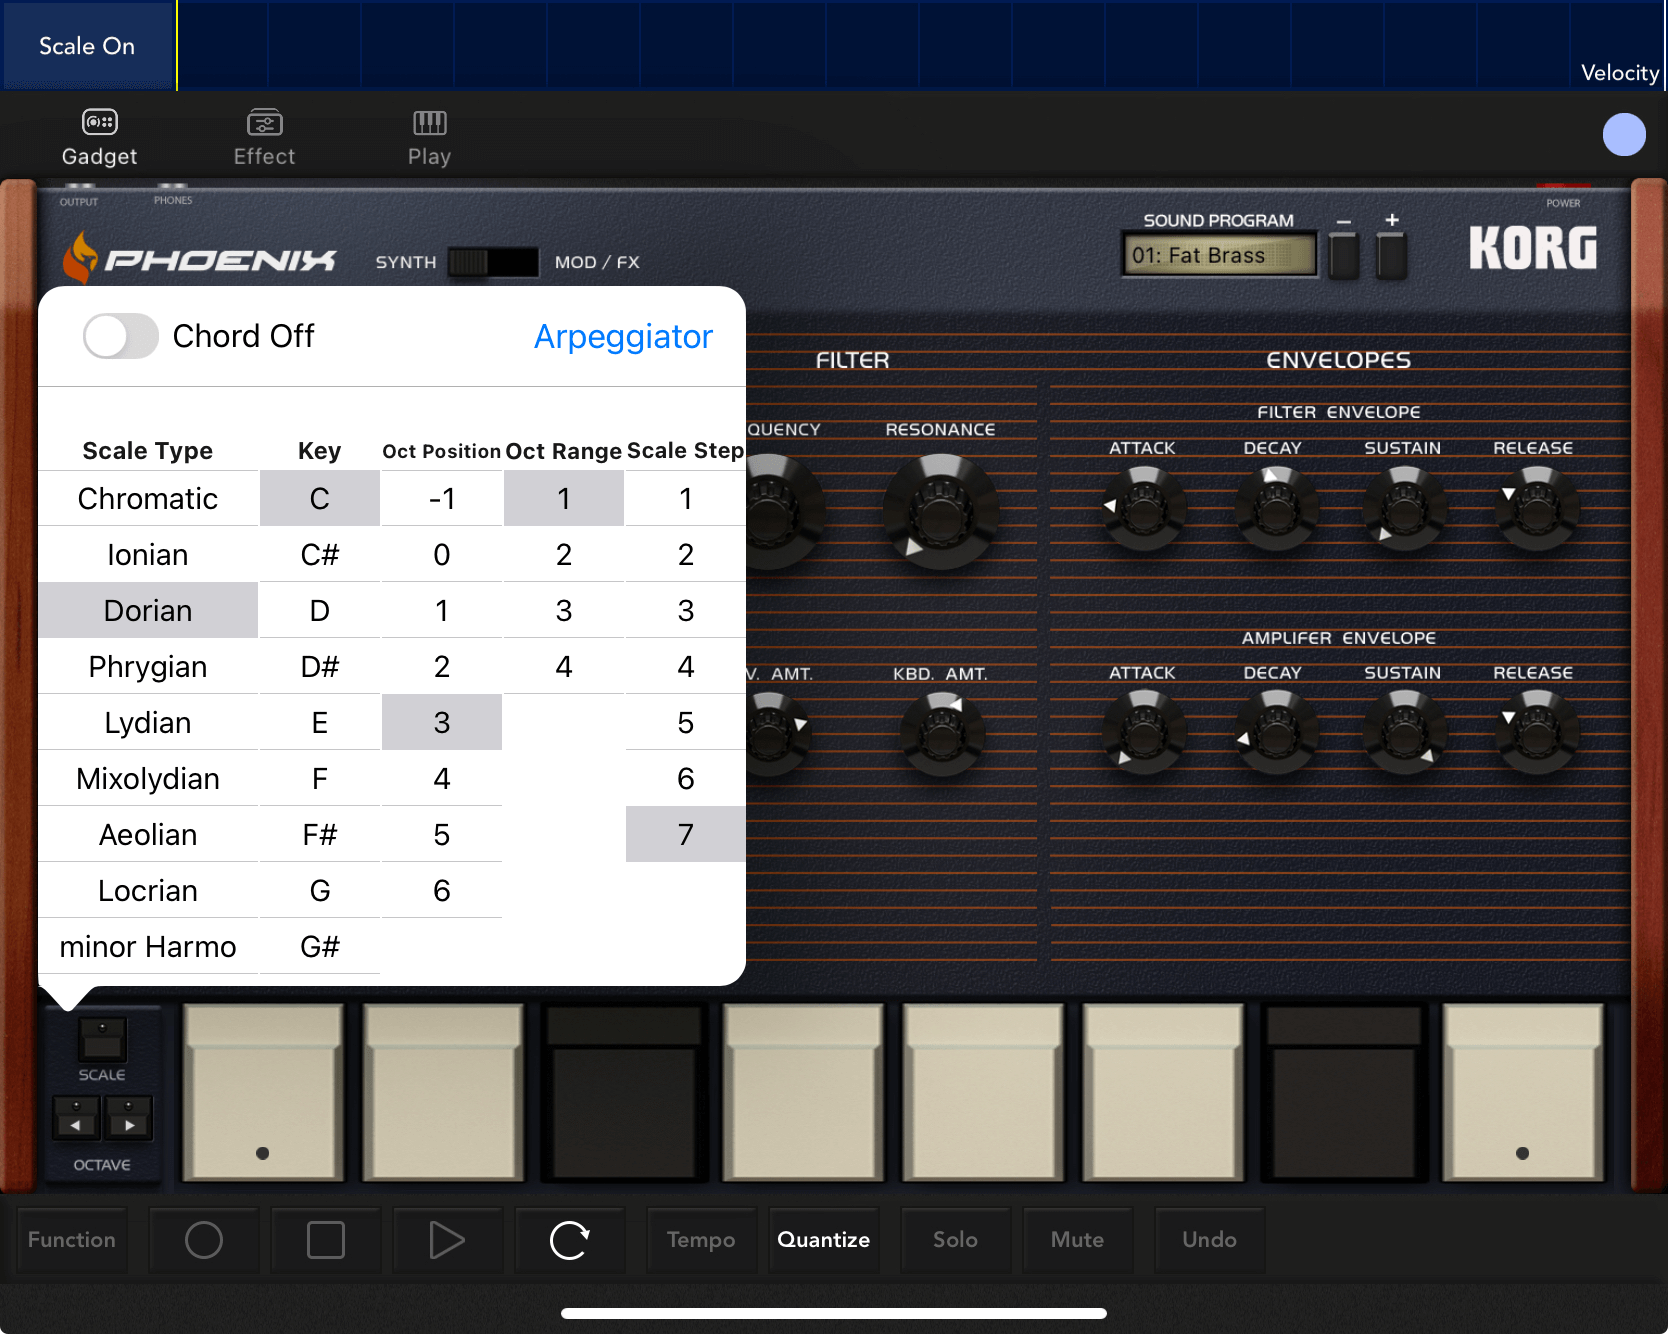
Task: Adjust Filter Envelope Attack knob
Action: click(x=1144, y=509)
